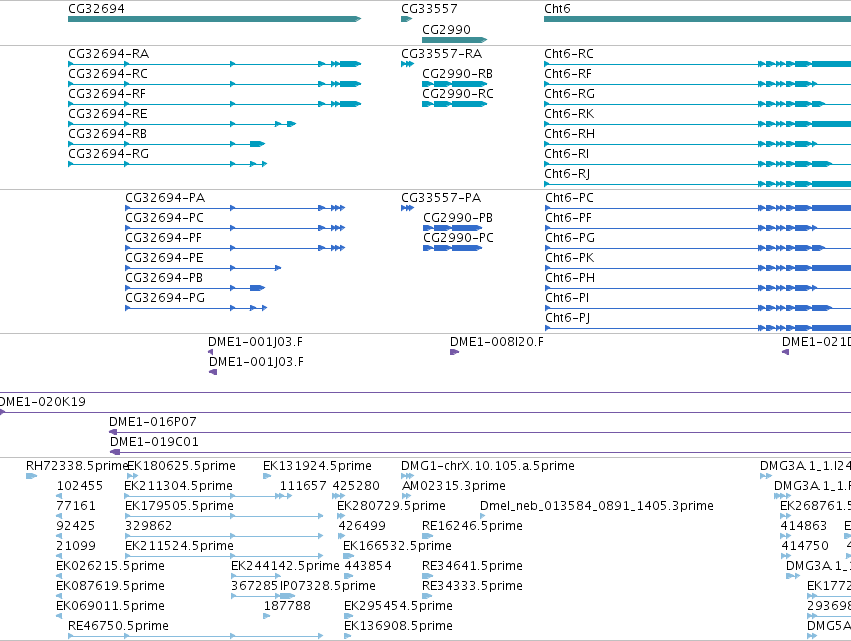851x641 pixels.
Task: Click the CG32694-PE protein label
Action: tap(164, 258)
